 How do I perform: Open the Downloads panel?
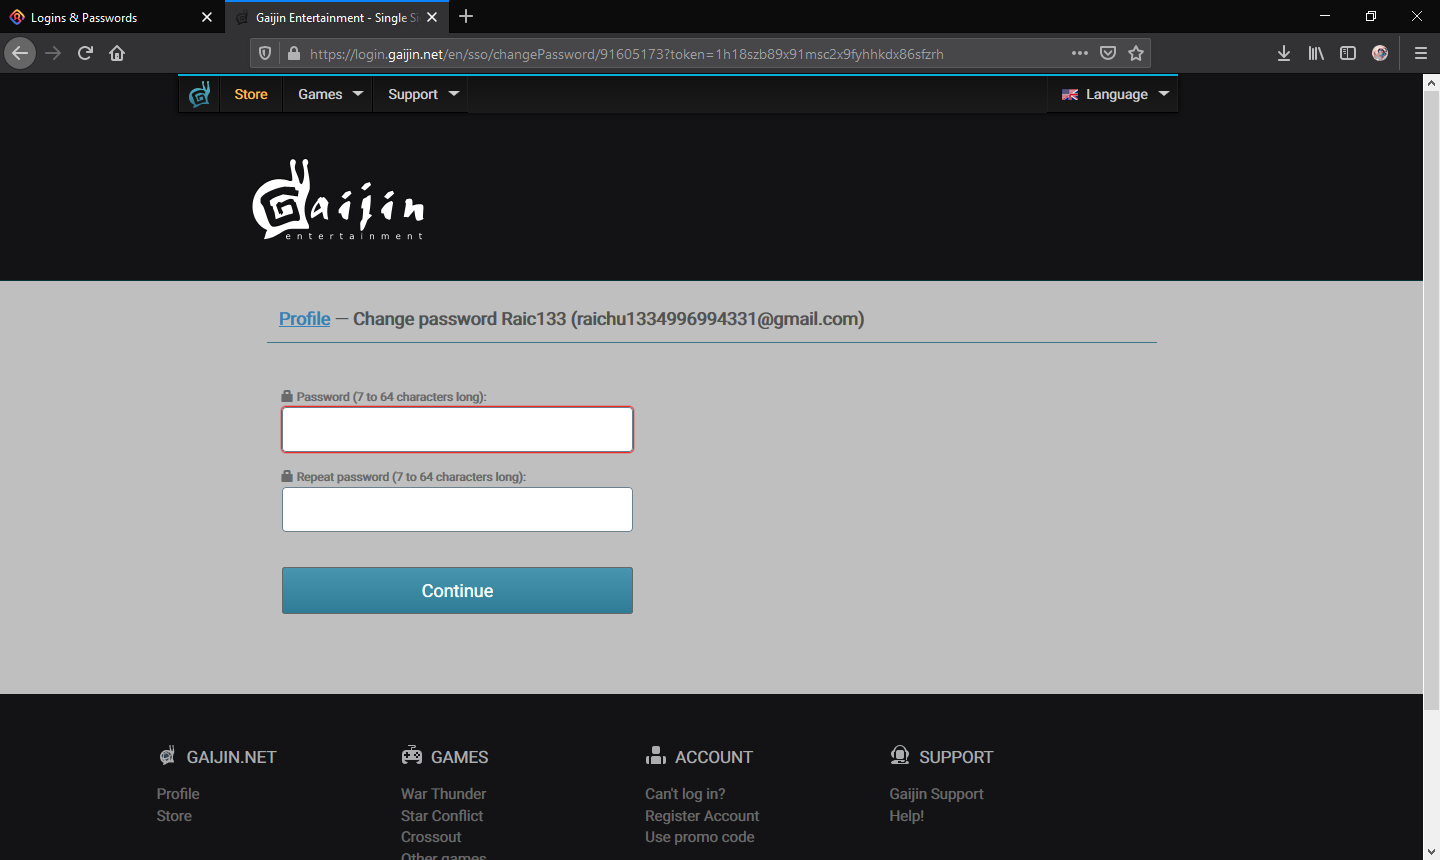point(1284,53)
